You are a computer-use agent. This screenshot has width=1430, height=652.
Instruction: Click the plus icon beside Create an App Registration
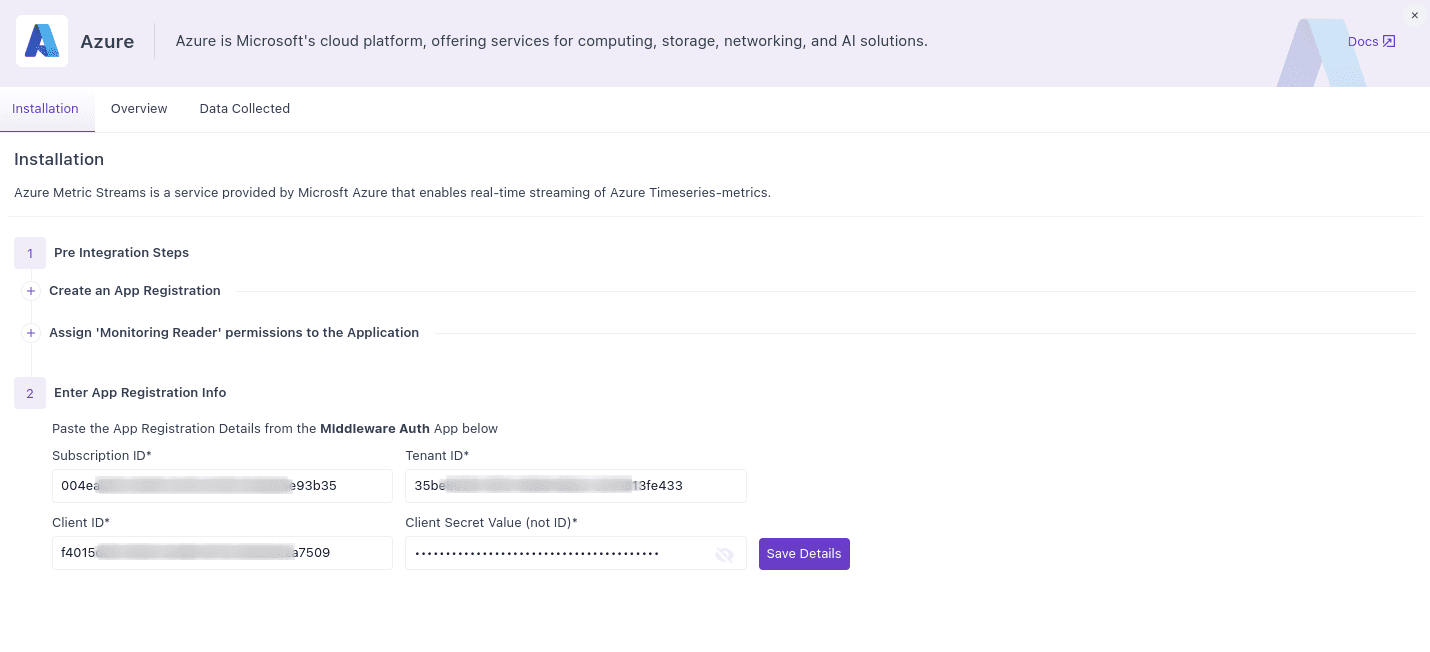tap(30, 290)
